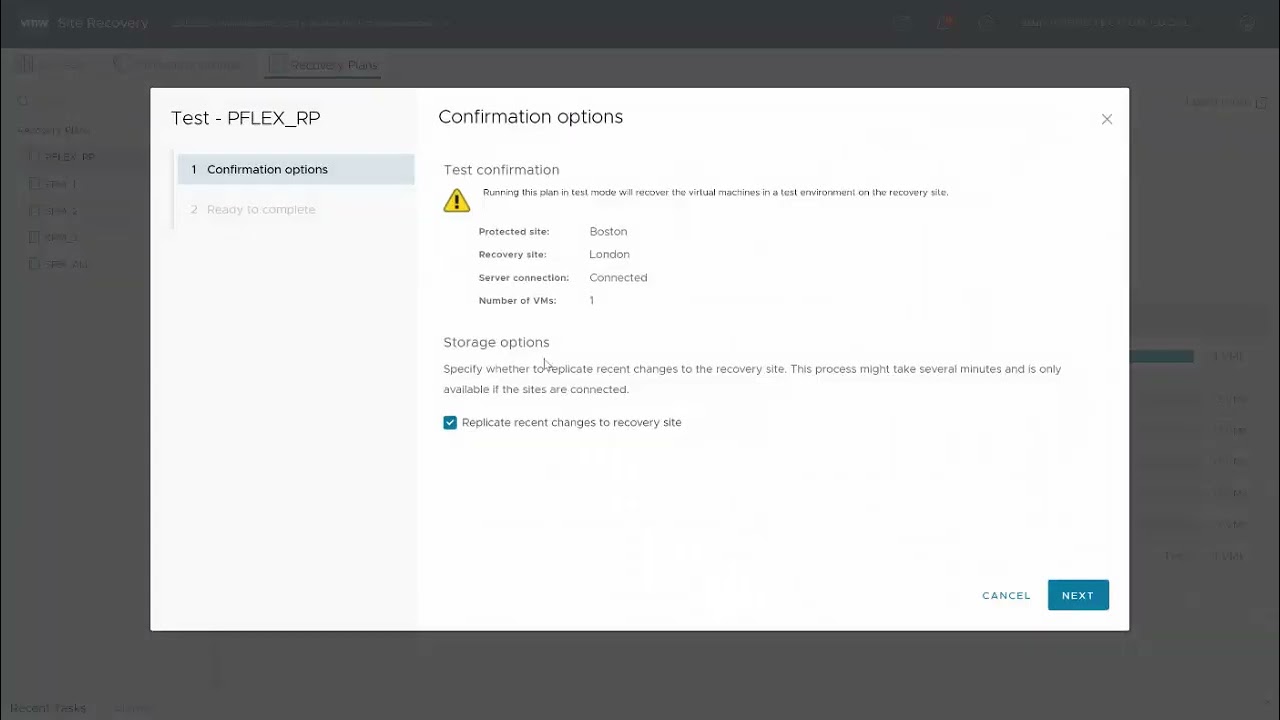Click the CANCEL button

click(x=1006, y=595)
